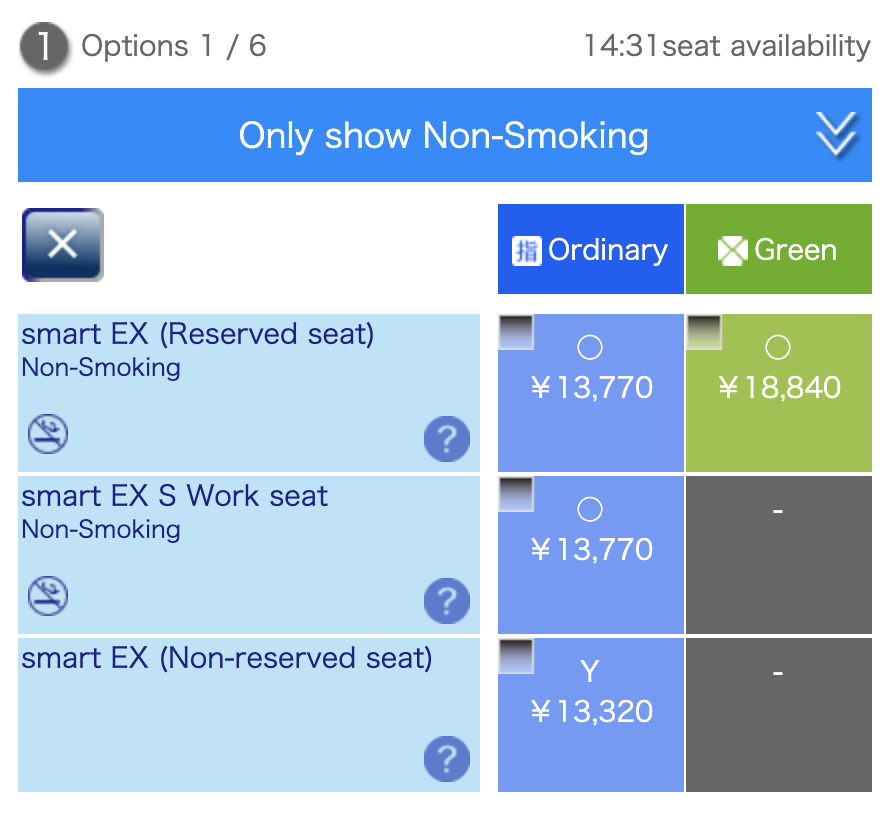Image resolution: width=882 pixels, height=820 pixels.
Task: Click no-smoking icon in S Work seat row
Action: [x=48, y=596]
